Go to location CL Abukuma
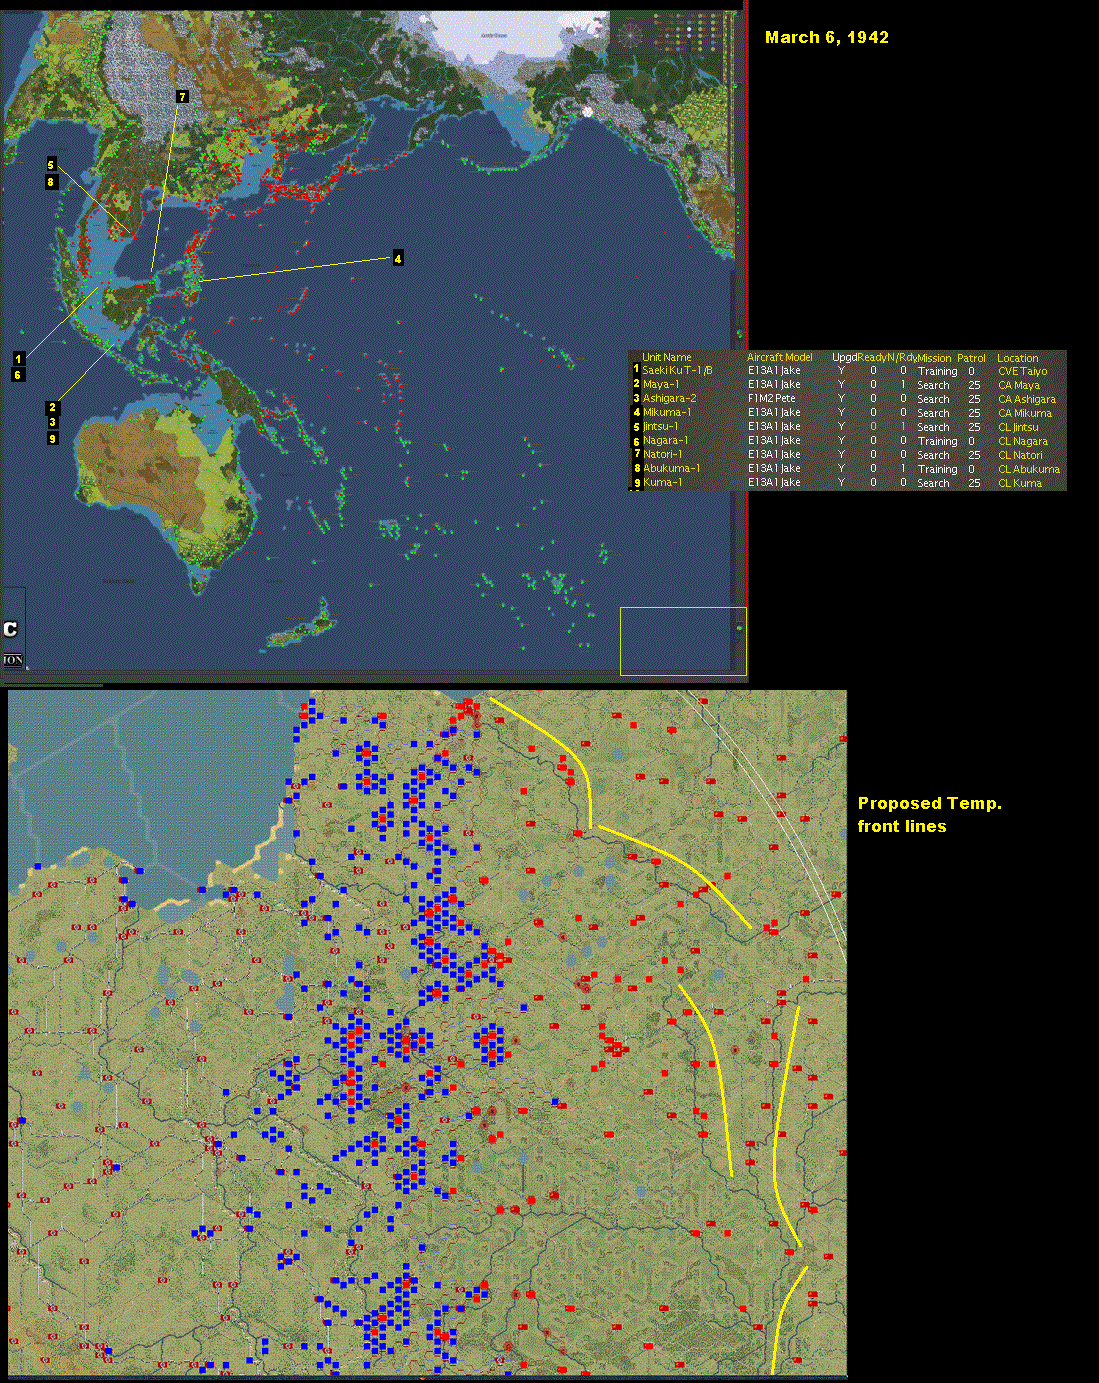The width and height of the screenshot is (1099, 1383). pyautogui.click(x=1028, y=469)
